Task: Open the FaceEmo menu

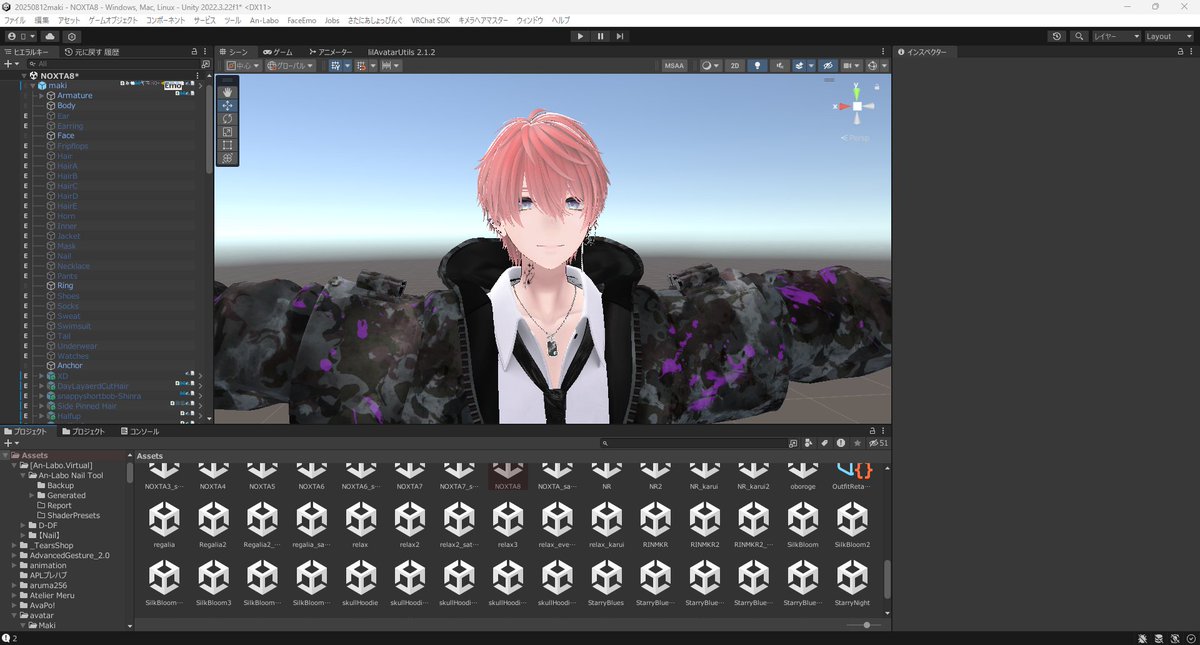Action: [x=301, y=20]
